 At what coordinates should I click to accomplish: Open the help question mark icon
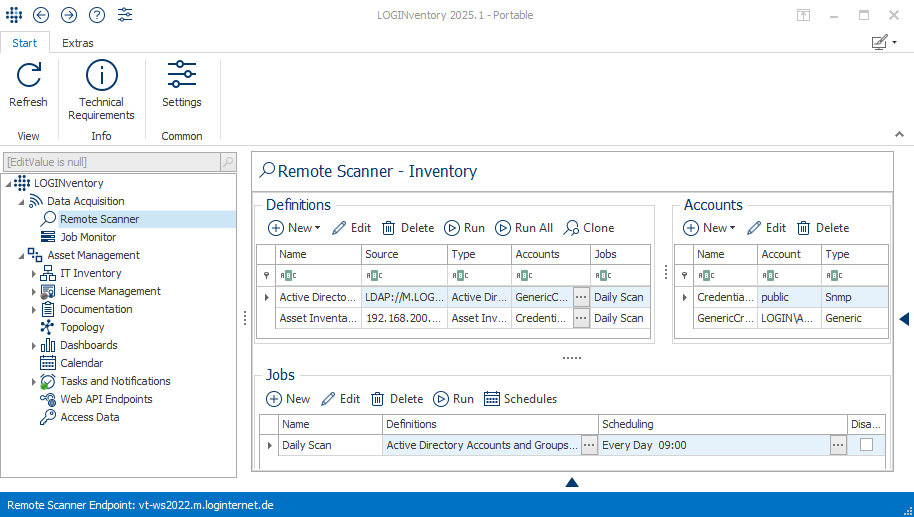pos(97,15)
